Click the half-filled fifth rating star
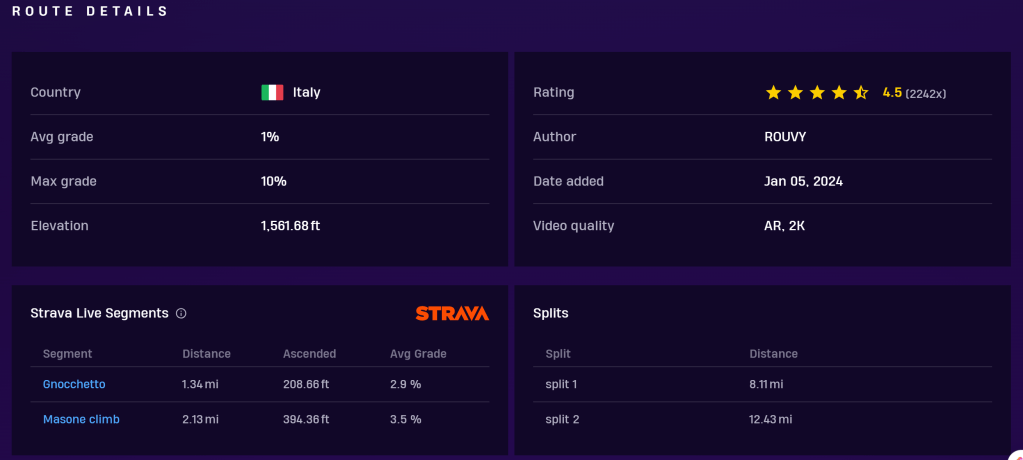 click(861, 92)
